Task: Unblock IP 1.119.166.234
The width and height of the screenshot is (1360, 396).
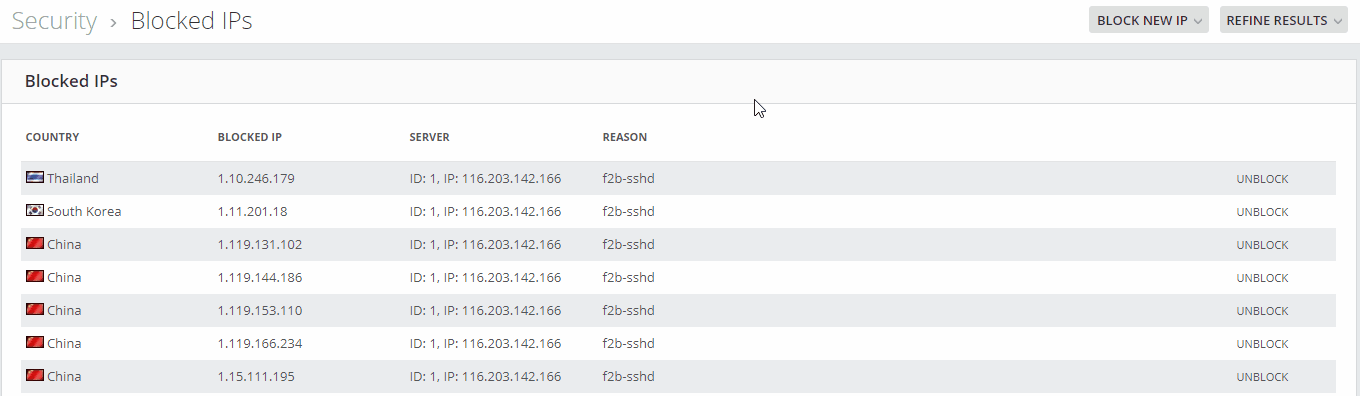Action: click(x=1262, y=344)
